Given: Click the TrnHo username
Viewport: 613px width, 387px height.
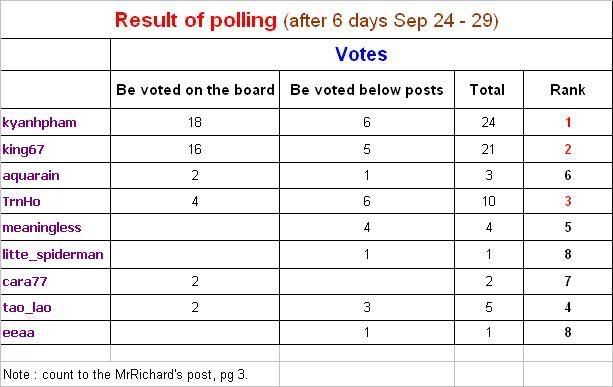Looking at the screenshot, I should point(22,202).
